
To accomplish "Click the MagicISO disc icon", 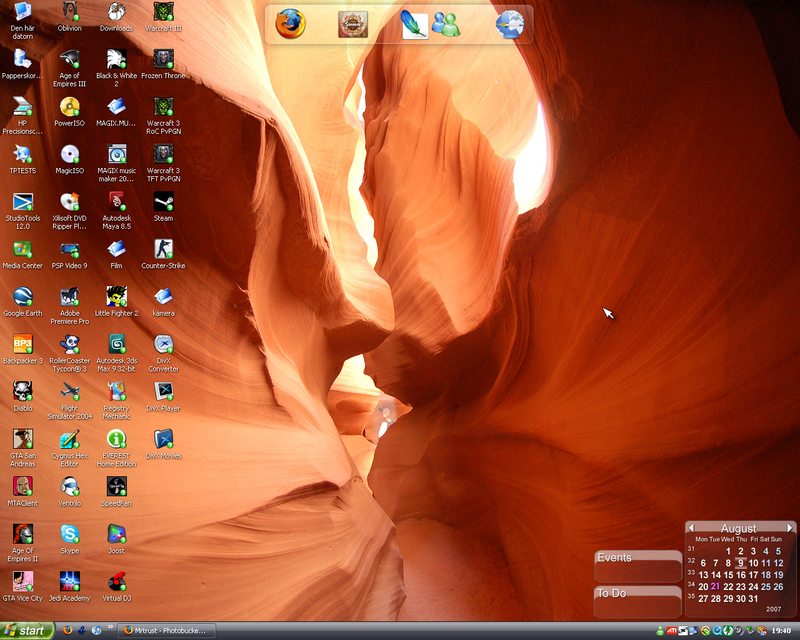I will click(69, 154).
